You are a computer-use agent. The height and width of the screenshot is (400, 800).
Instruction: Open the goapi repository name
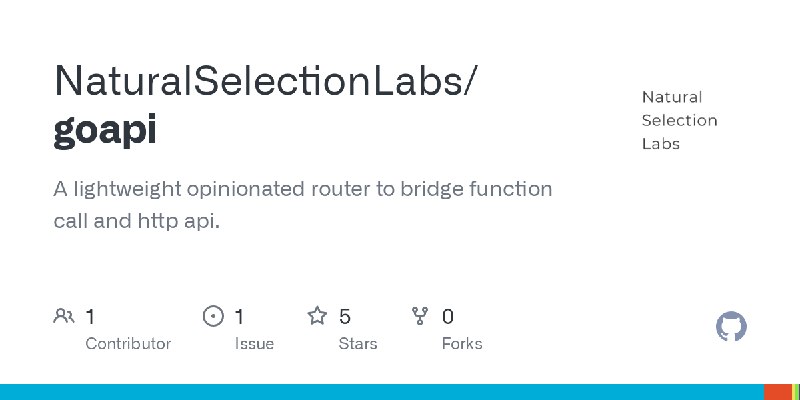[x=105, y=131]
